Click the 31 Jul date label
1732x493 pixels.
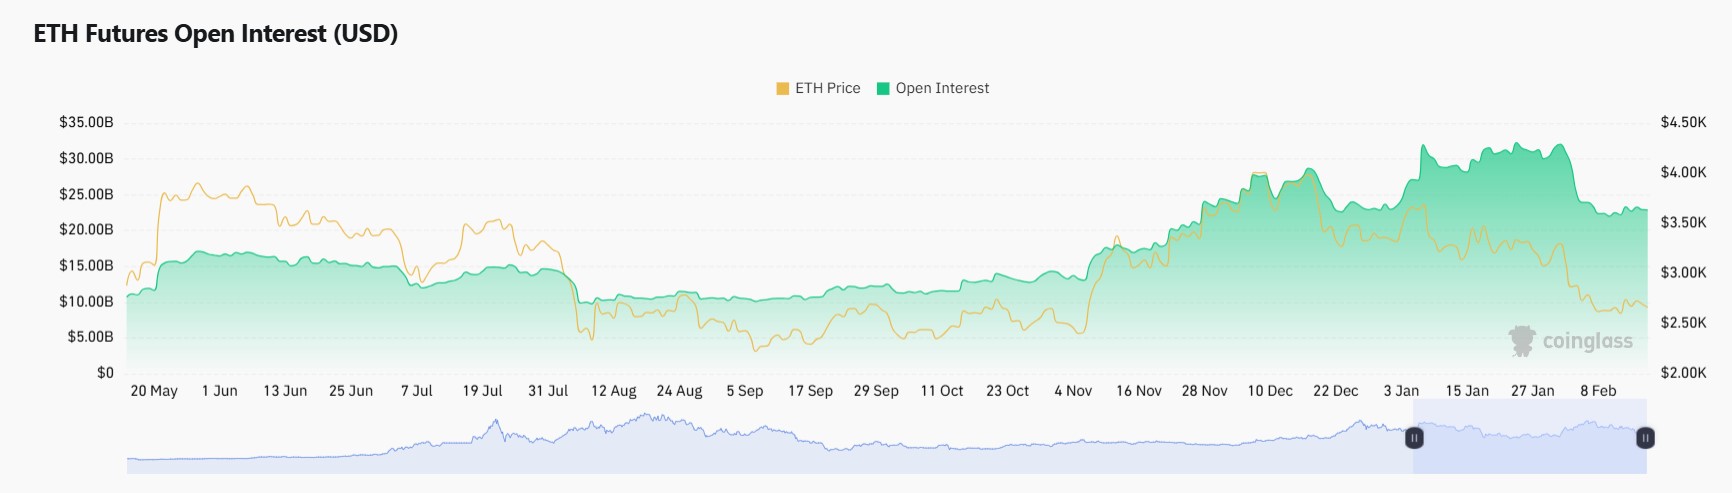(x=548, y=391)
